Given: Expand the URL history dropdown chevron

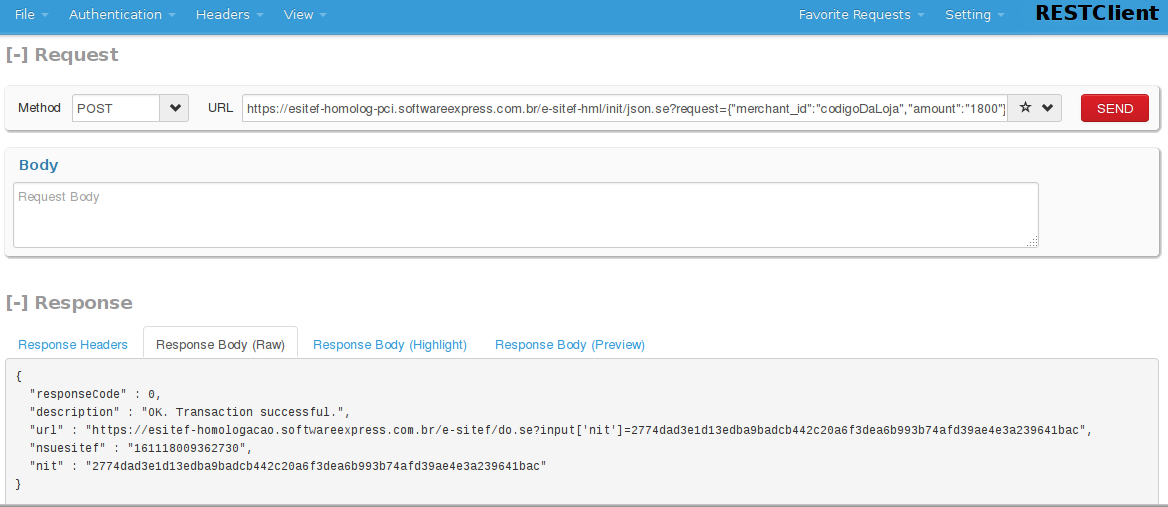Looking at the screenshot, I should click(1047, 108).
